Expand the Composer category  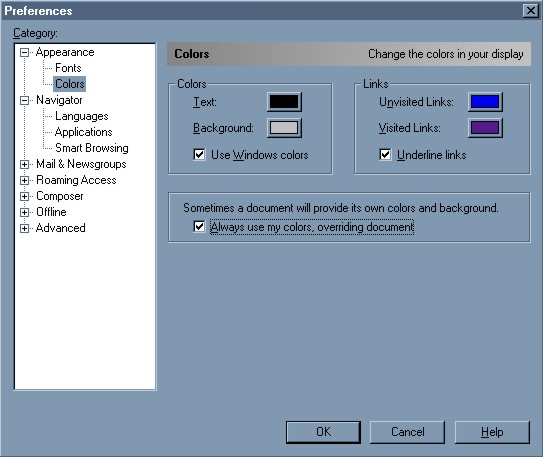tap(24, 196)
